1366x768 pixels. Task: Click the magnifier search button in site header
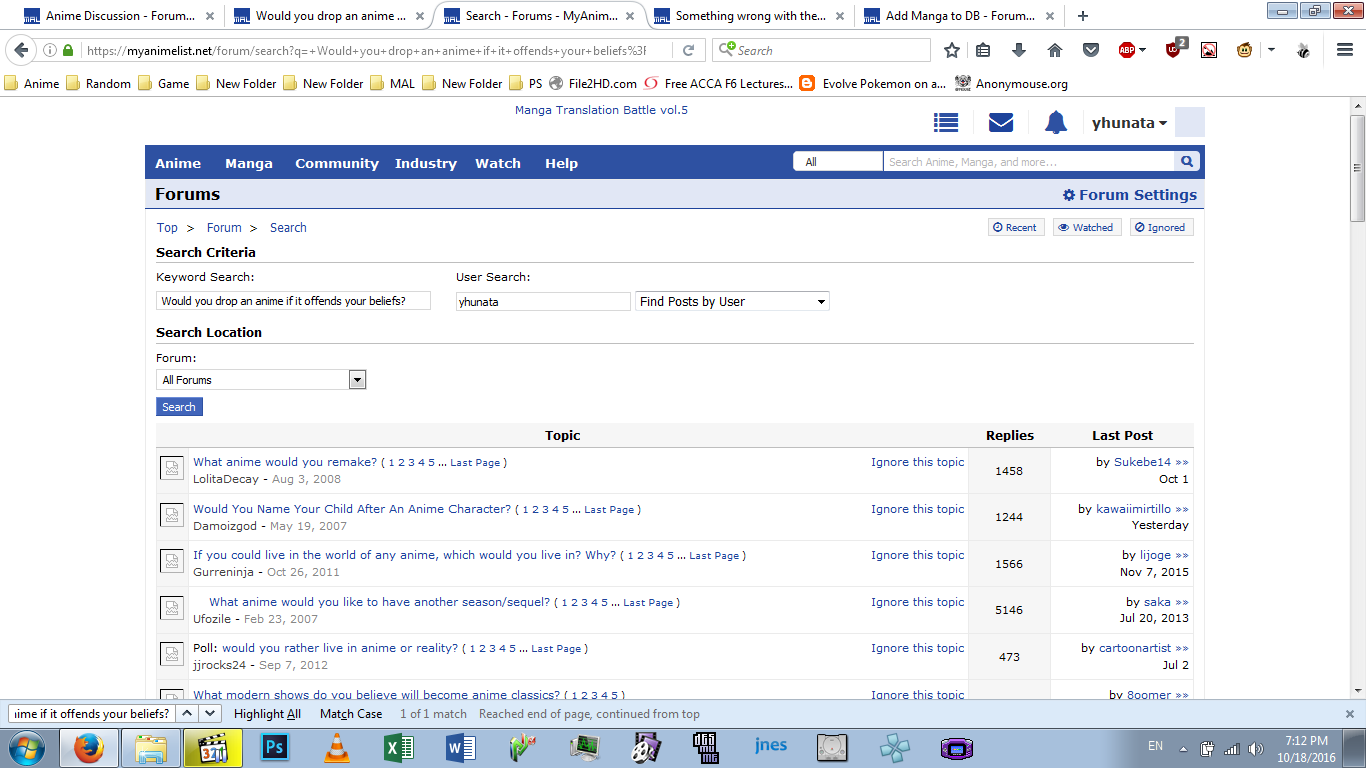click(x=1187, y=161)
